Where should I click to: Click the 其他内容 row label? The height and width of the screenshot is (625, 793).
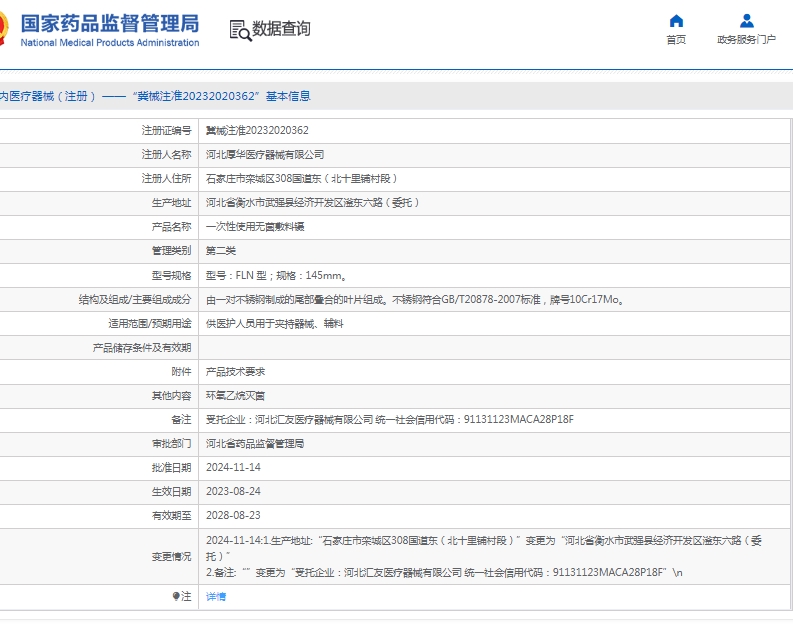[171, 395]
